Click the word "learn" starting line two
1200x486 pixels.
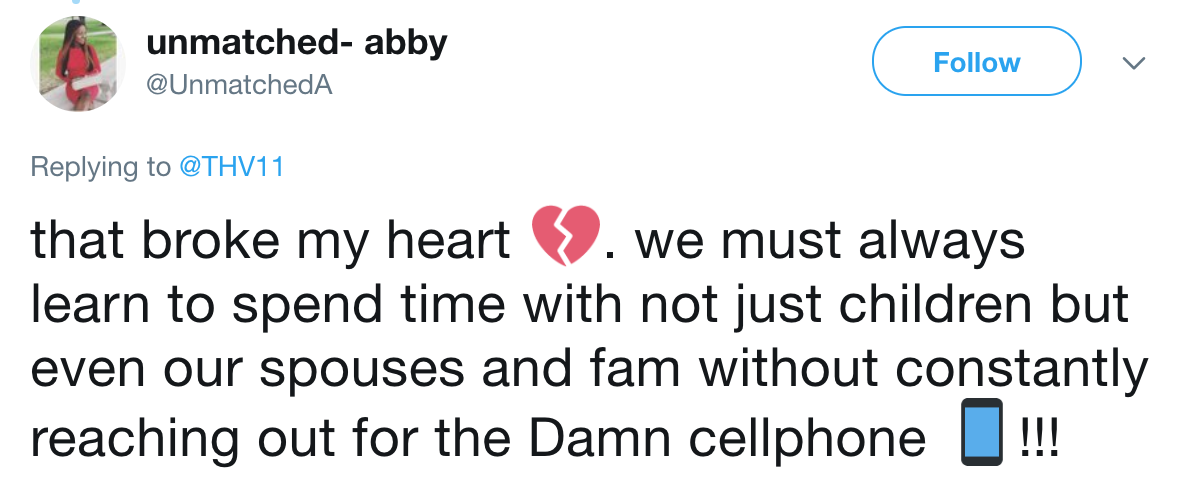[84, 305]
